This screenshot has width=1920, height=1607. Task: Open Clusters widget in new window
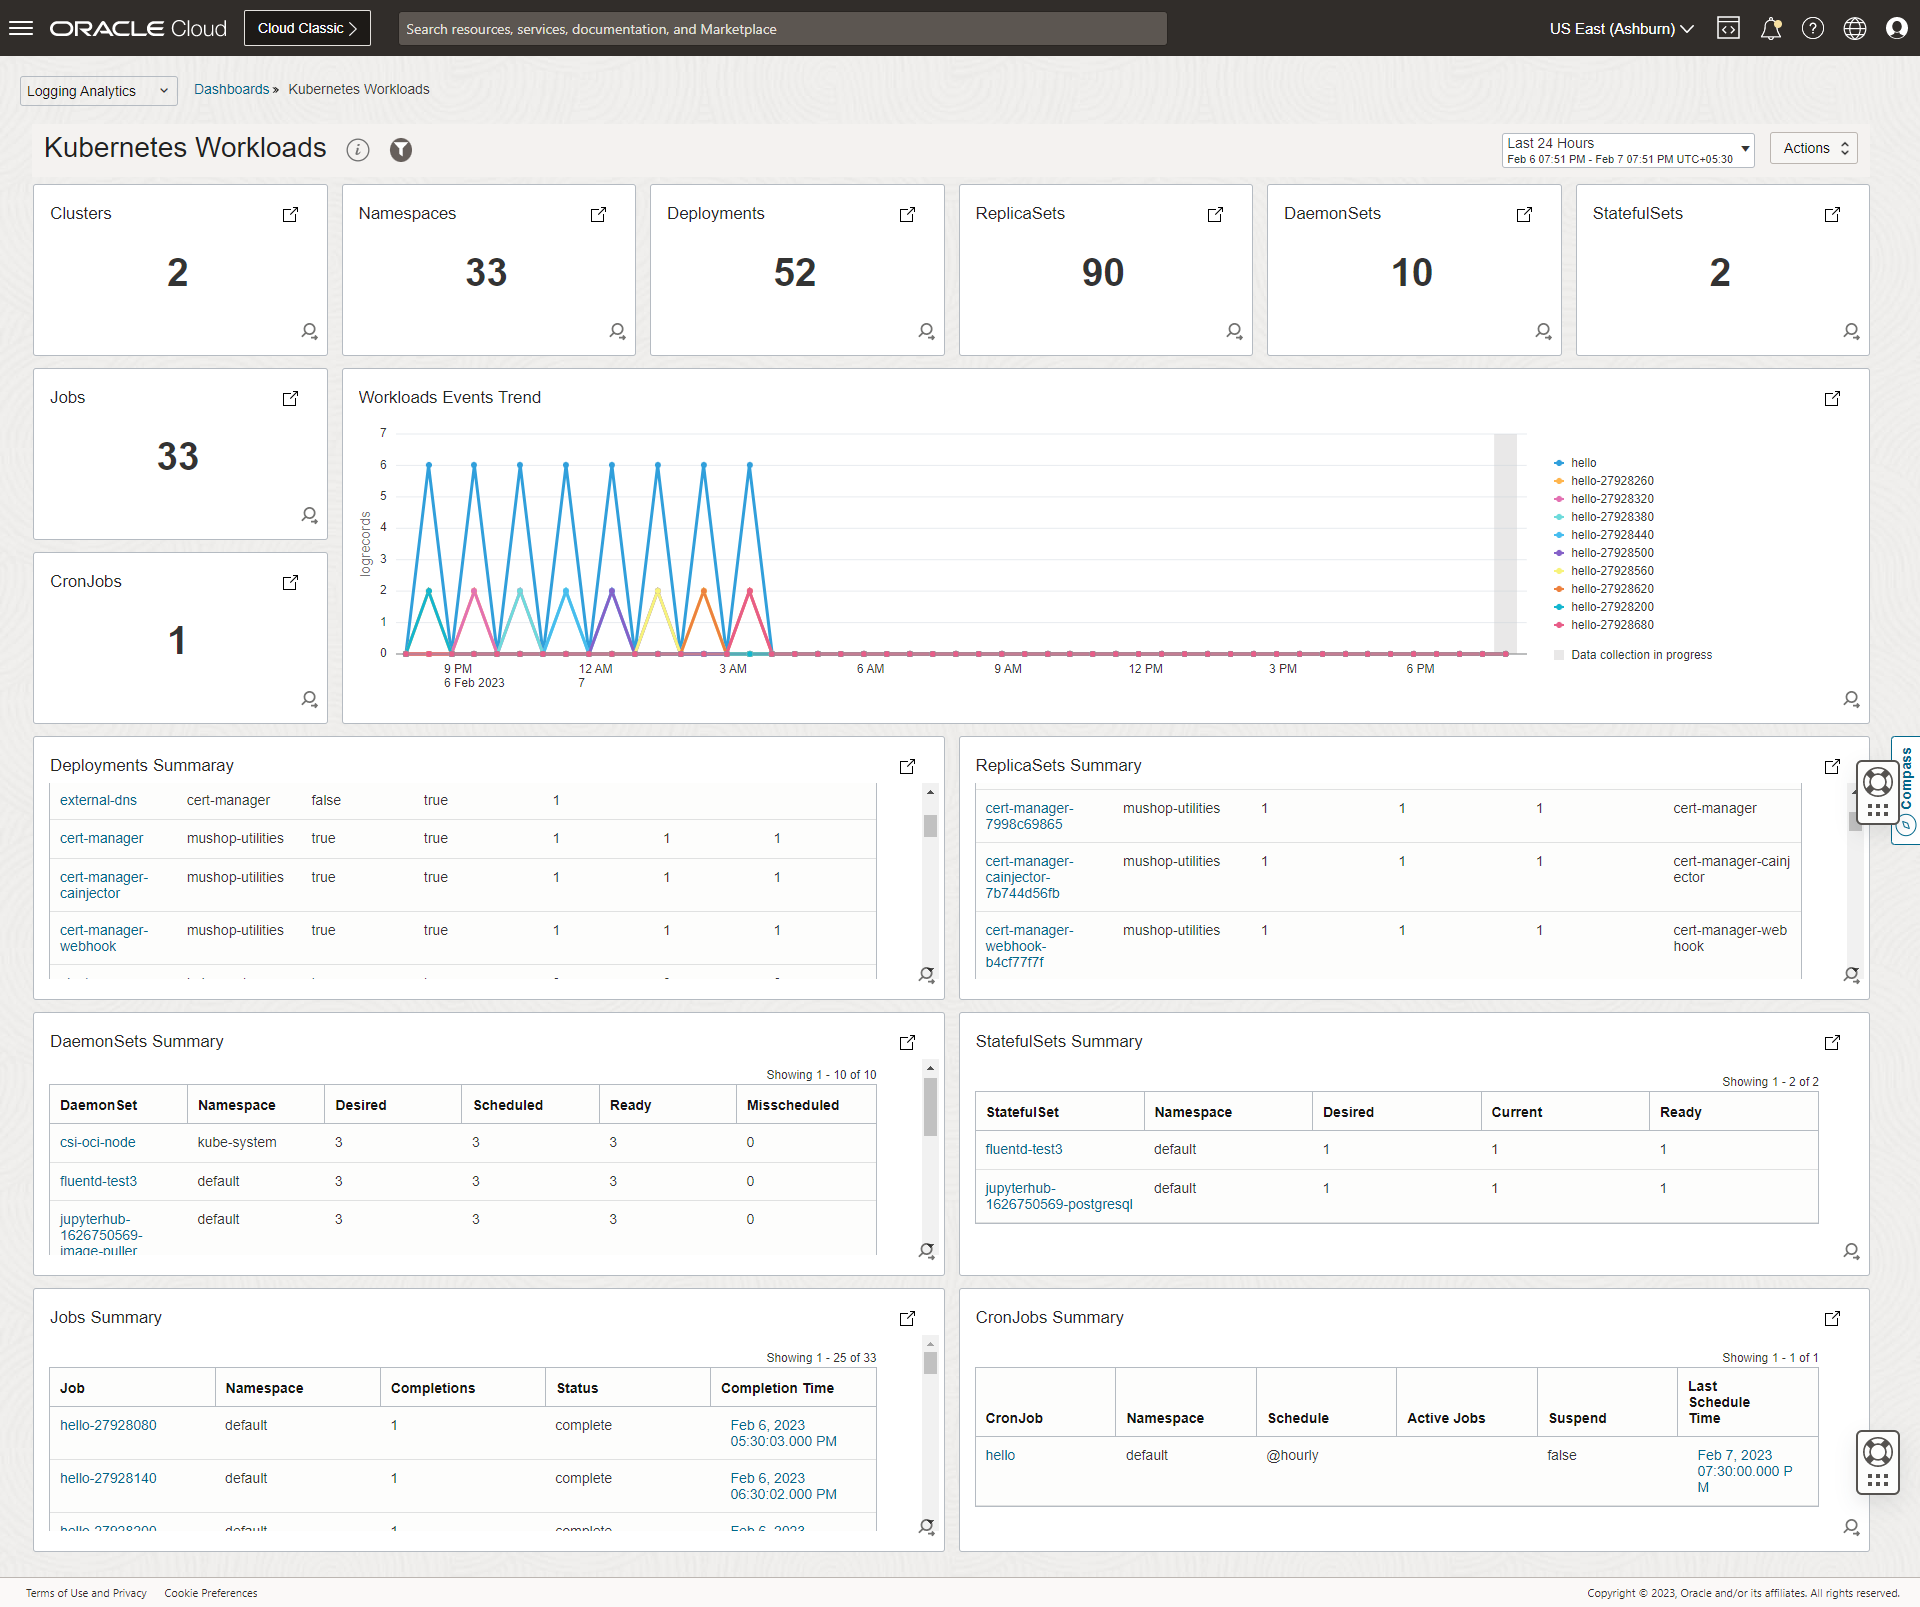coord(290,215)
